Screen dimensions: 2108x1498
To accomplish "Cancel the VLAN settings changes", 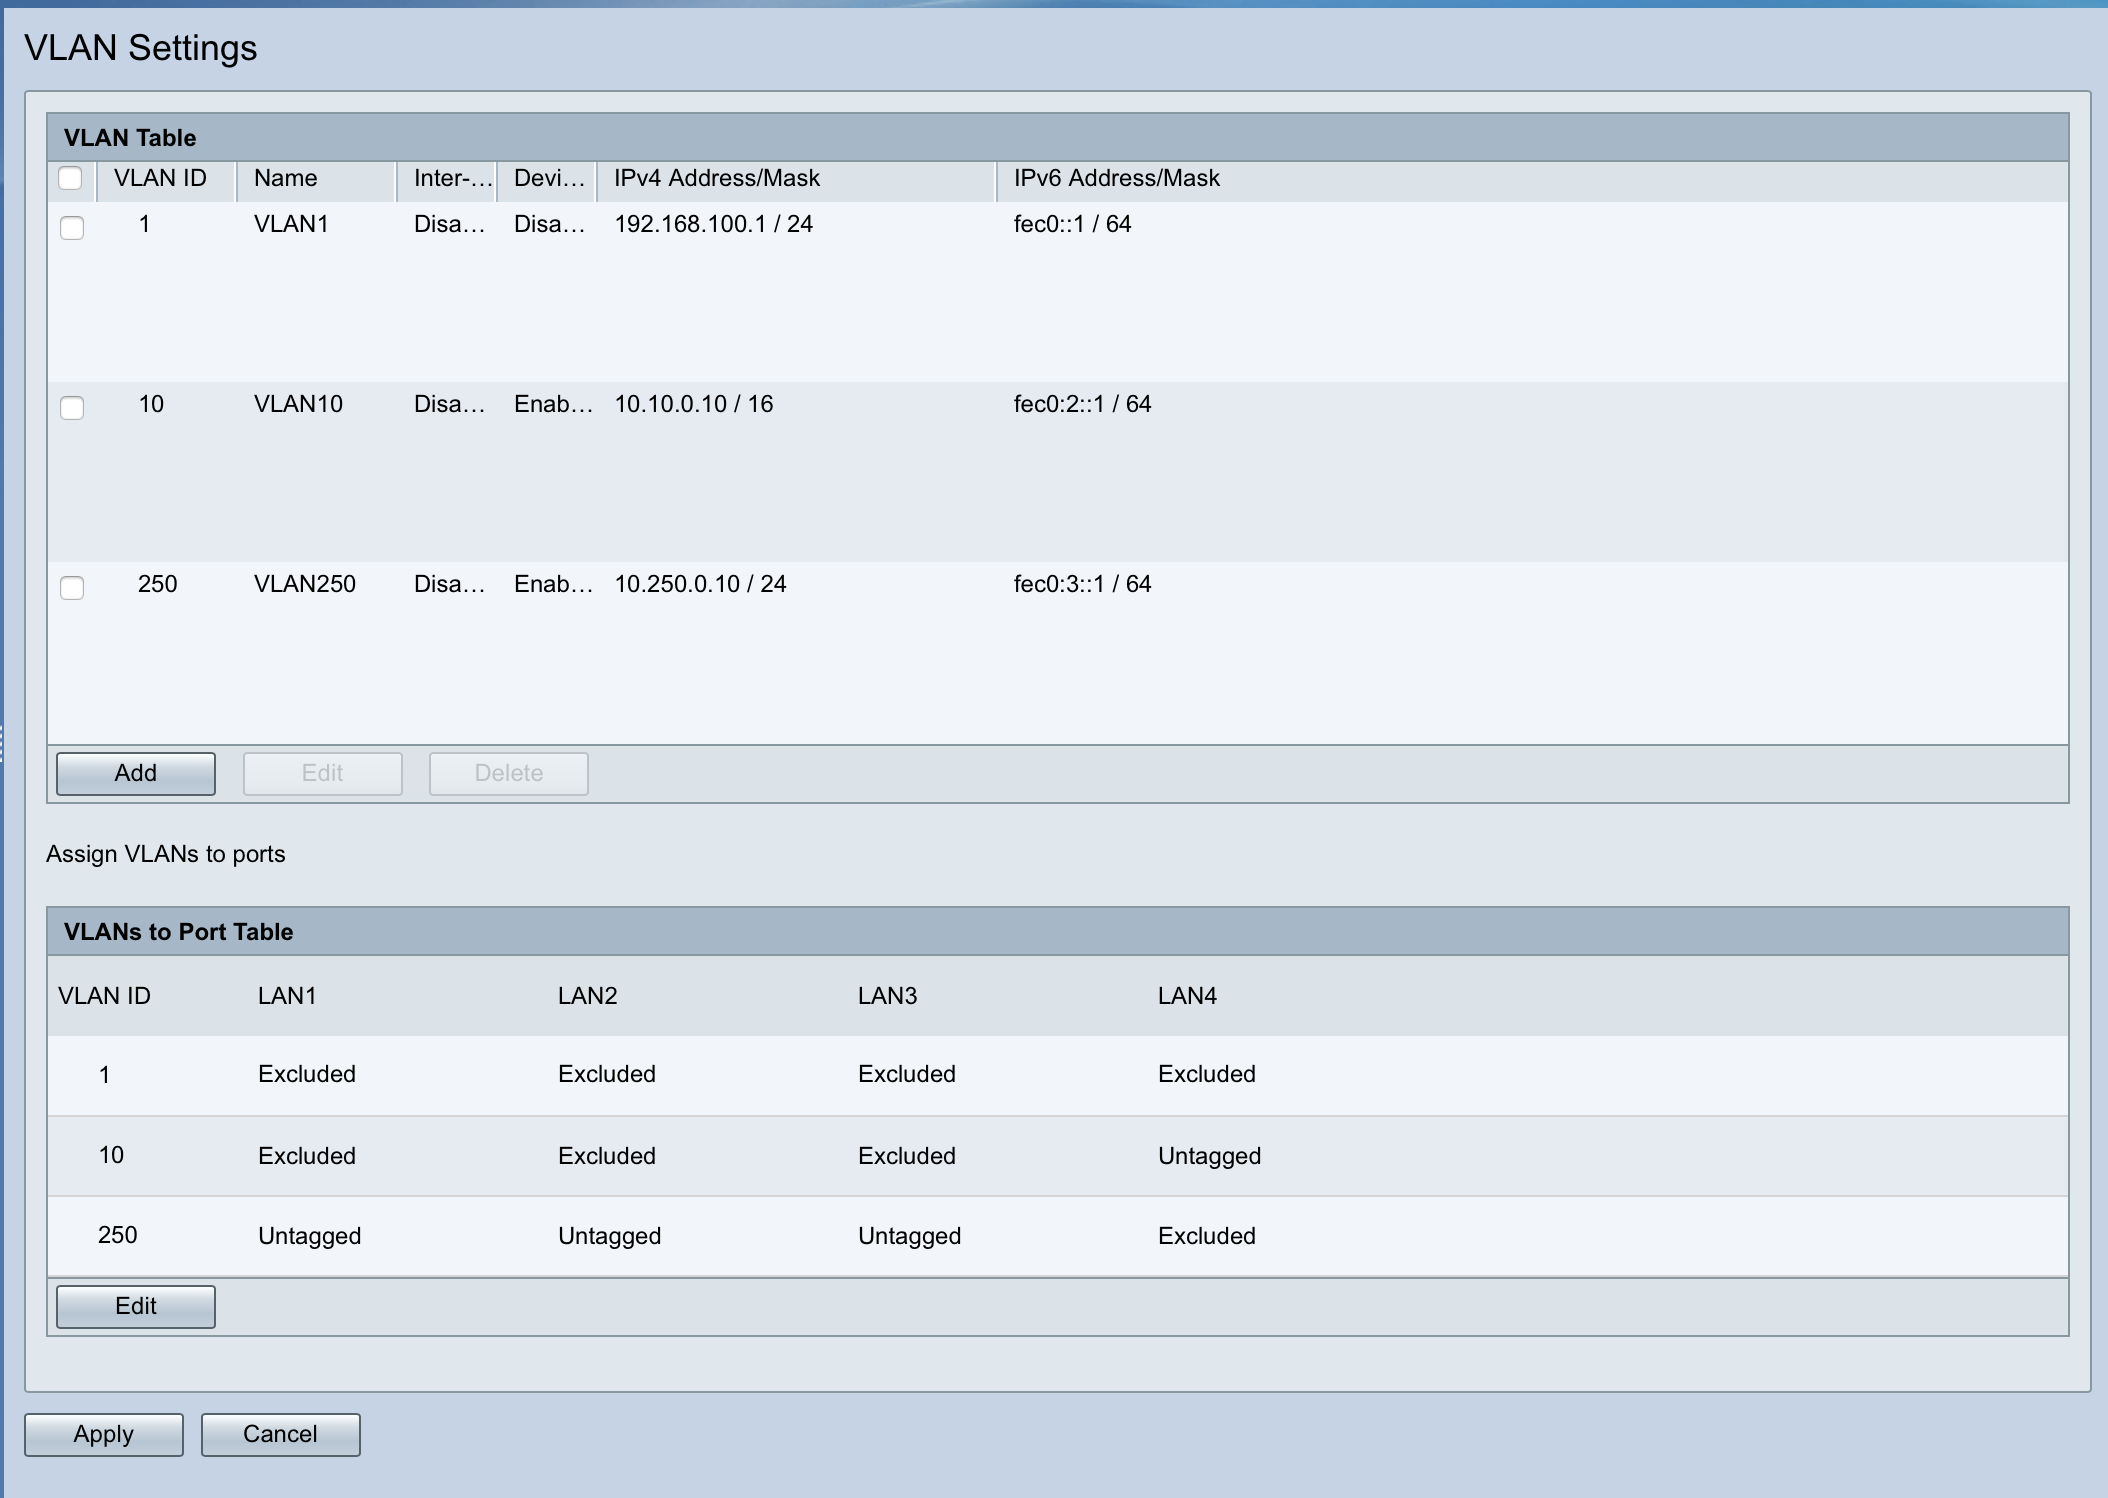I will point(280,1434).
